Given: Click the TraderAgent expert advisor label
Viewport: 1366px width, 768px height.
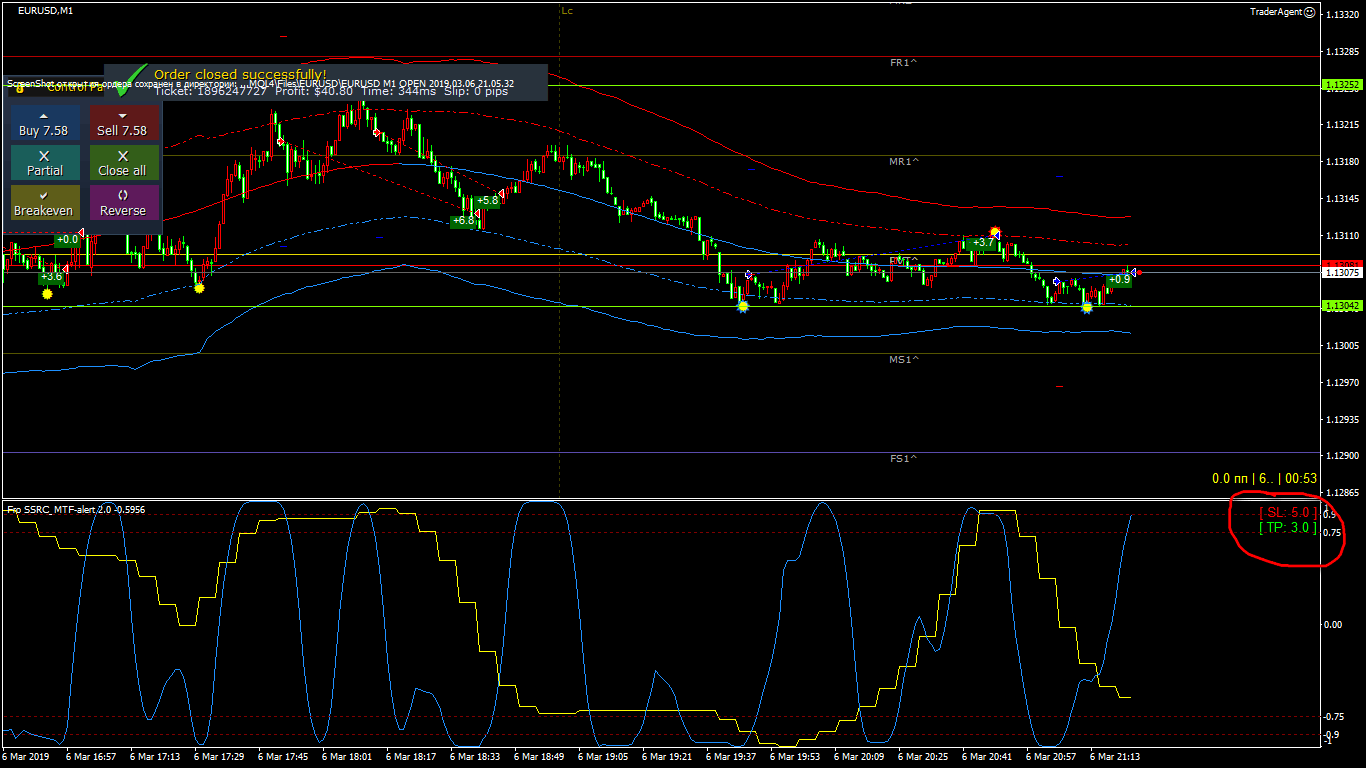Looking at the screenshot, I should 1276,11.
